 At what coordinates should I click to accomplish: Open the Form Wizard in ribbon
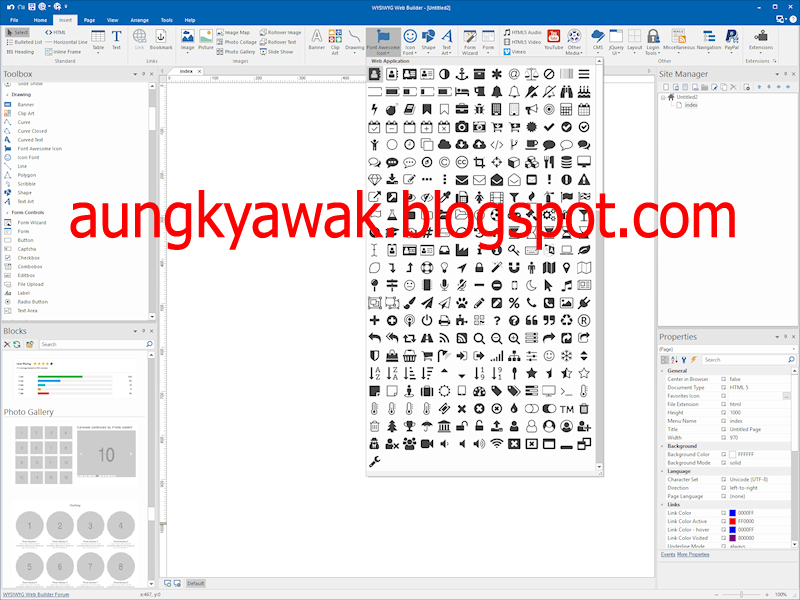(470, 42)
